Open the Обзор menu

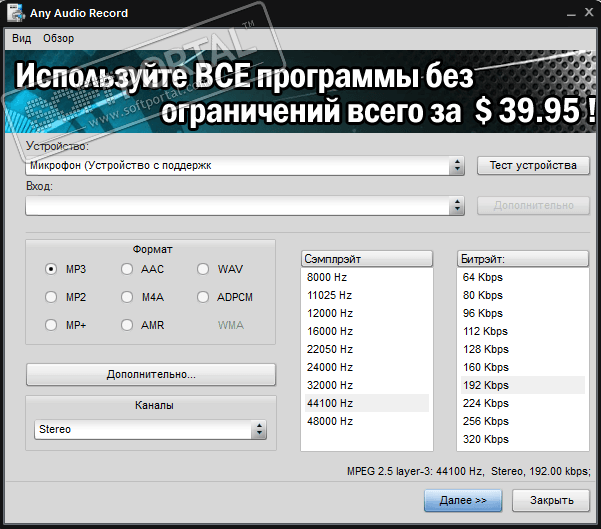tap(58, 38)
